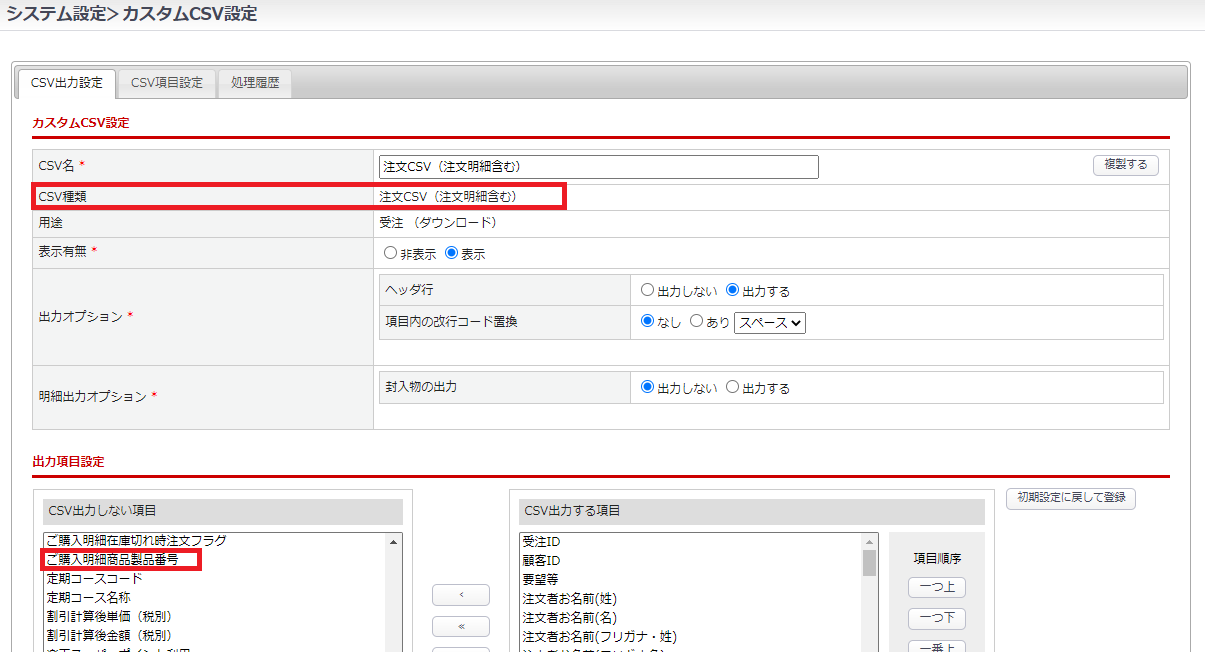
Task: Click the 複製する button
Action: point(1125,165)
